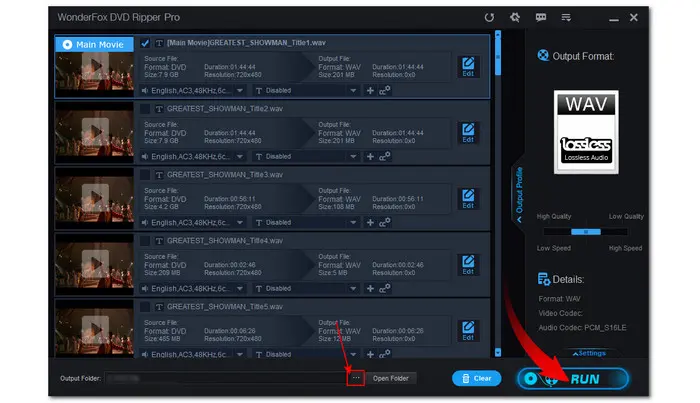700x403 pixels.
Task: Edit the GREATEST_SHOWMAN_Title3 output
Action: [468, 199]
